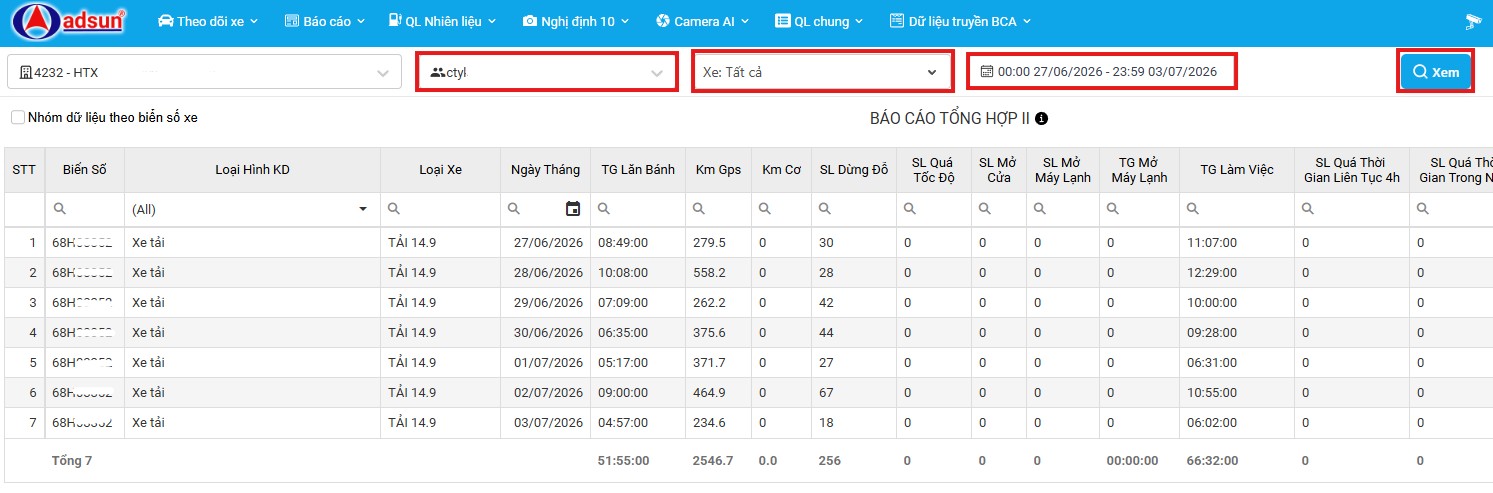Click the Ngày Tháng filter search icon

(x=514, y=209)
